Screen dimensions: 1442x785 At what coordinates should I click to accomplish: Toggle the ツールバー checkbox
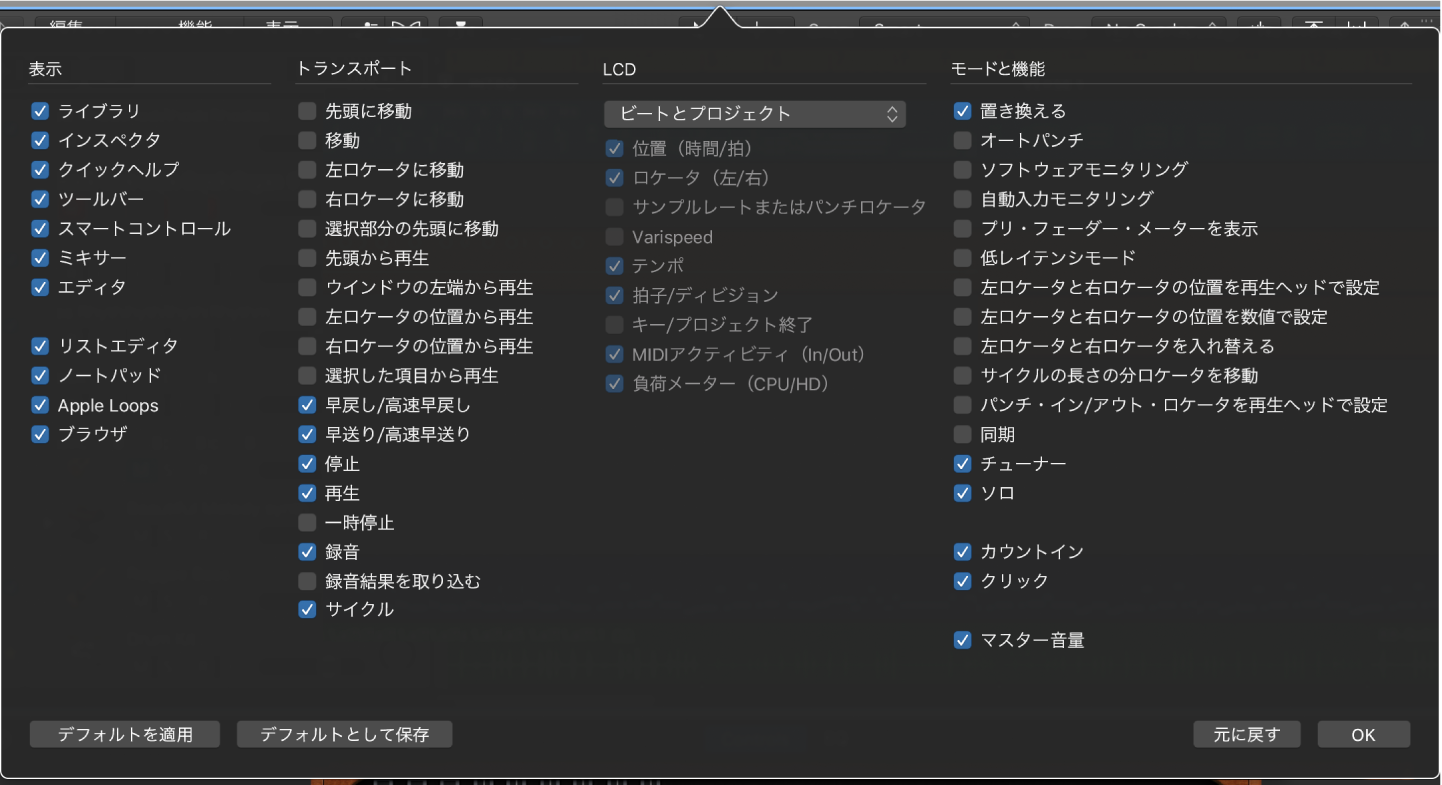pyautogui.click(x=40, y=199)
